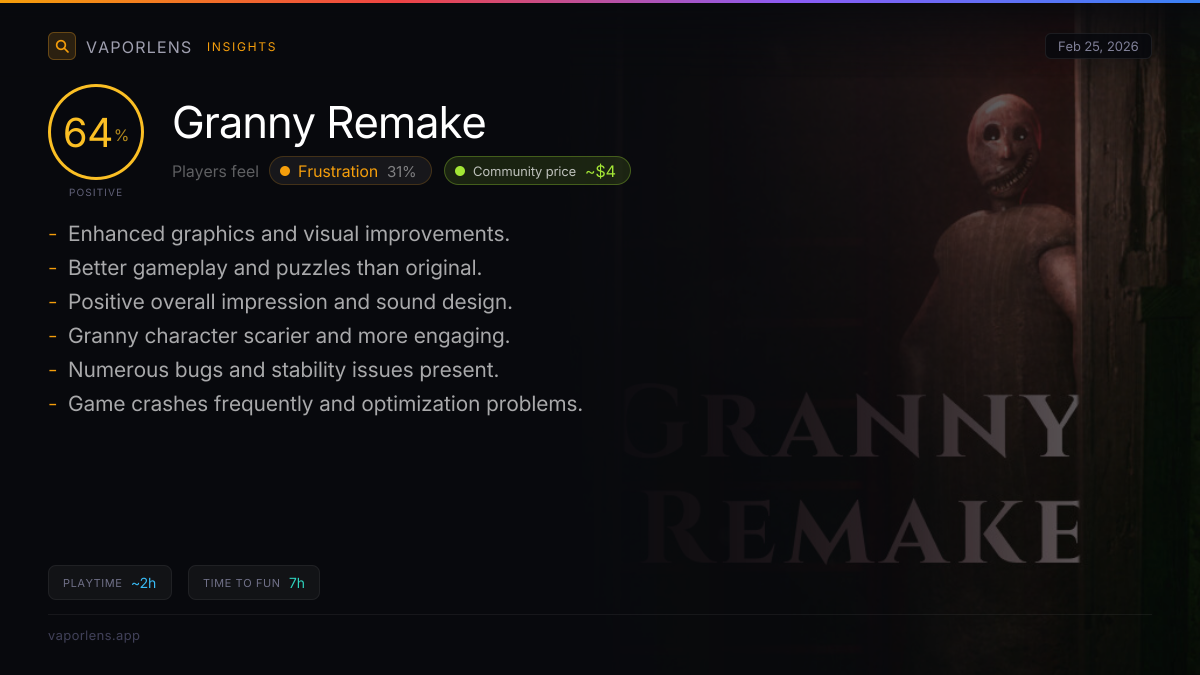Image resolution: width=1200 pixels, height=675 pixels.
Task: Click the 64% positive score circle
Action: [96, 132]
